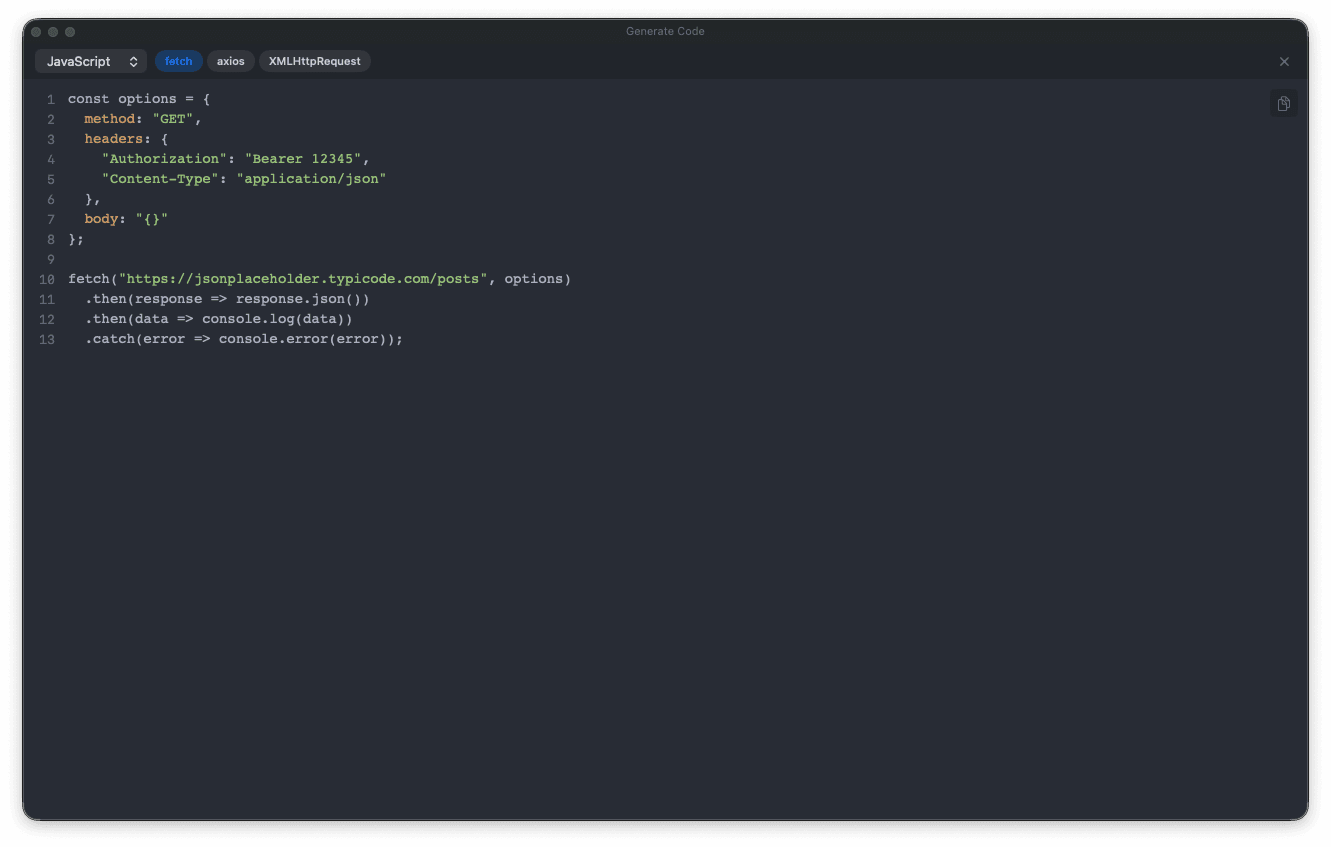This screenshot has height=847, width=1331.
Task: Click line number 13 in gutter
Action: click(47, 339)
